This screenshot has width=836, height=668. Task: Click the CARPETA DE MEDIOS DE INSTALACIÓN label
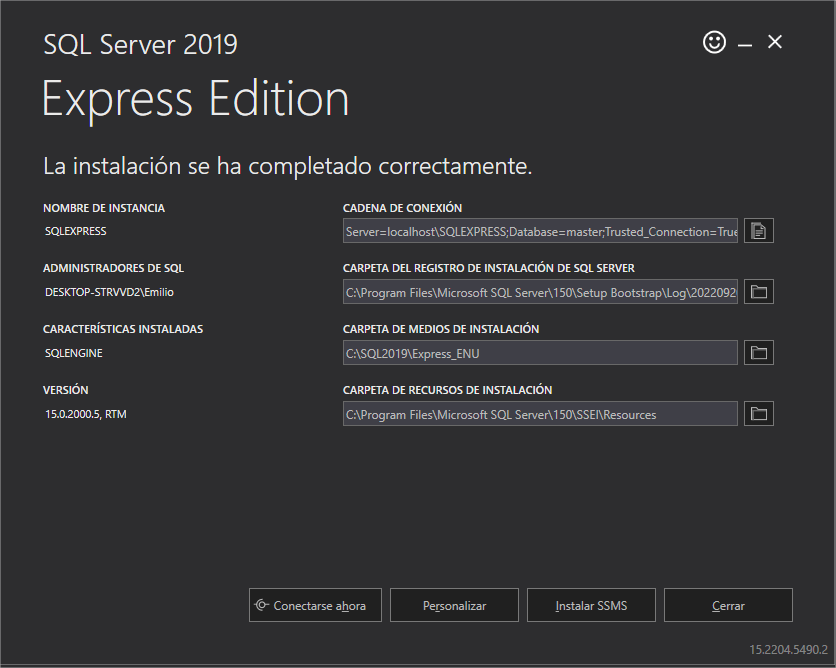[441, 329]
